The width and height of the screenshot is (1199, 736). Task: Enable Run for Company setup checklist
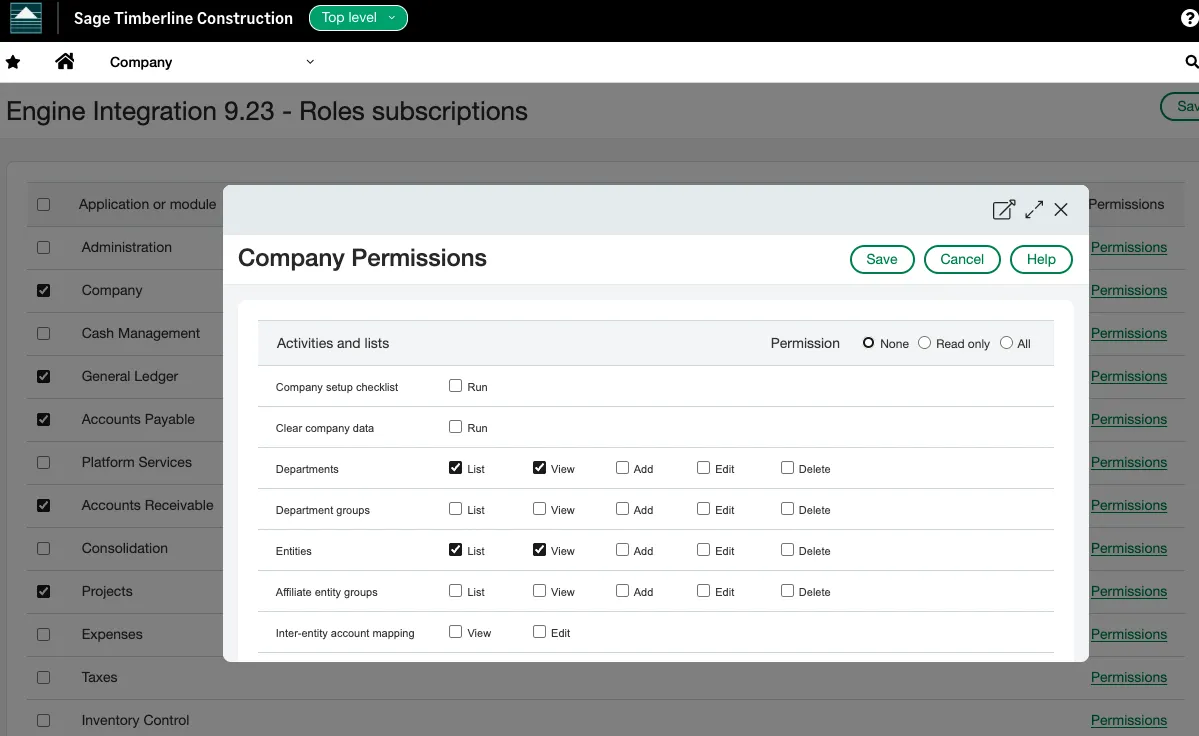pos(456,386)
